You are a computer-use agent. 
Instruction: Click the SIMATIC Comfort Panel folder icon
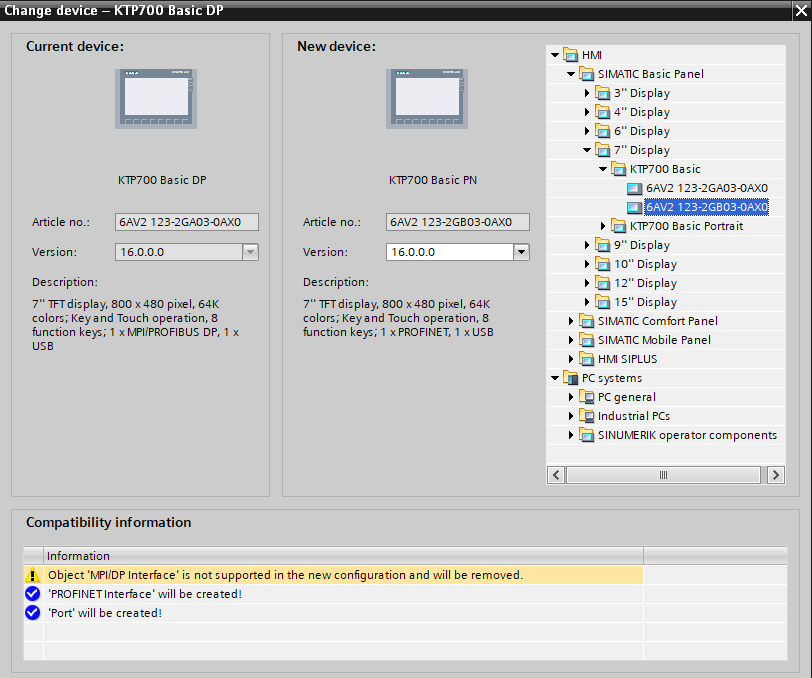pos(587,321)
